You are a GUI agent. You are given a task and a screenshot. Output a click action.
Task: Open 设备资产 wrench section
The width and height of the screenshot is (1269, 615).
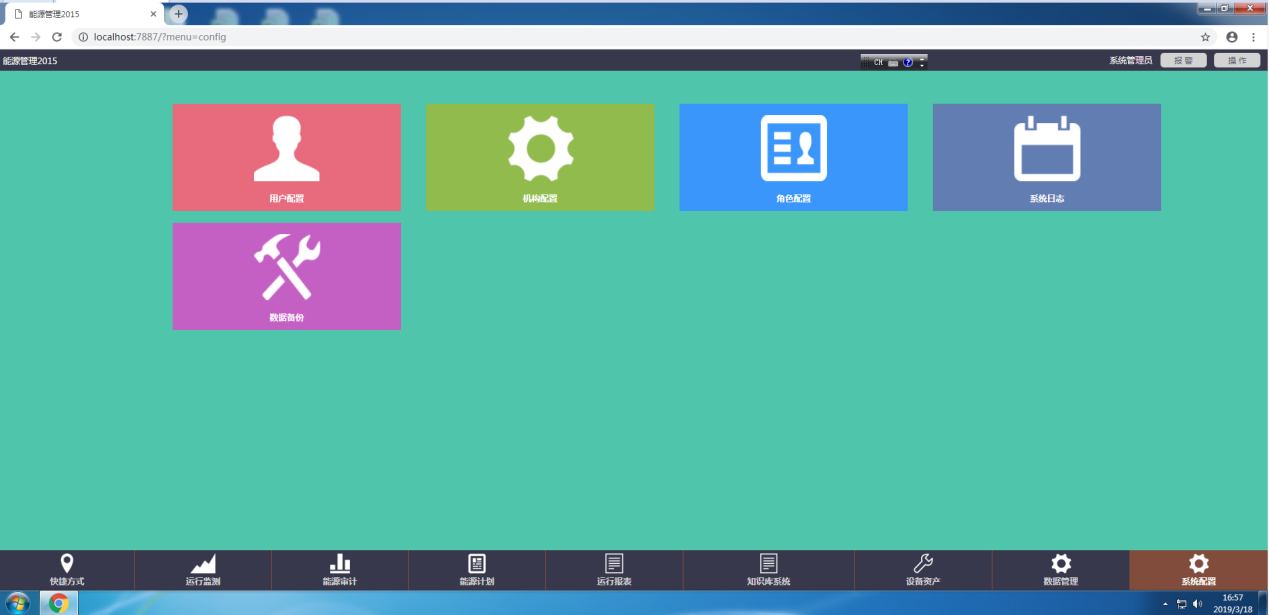tap(923, 570)
